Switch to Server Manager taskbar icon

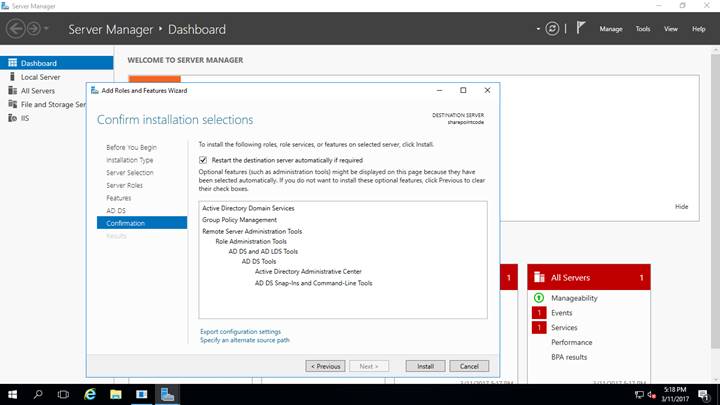(x=167, y=394)
